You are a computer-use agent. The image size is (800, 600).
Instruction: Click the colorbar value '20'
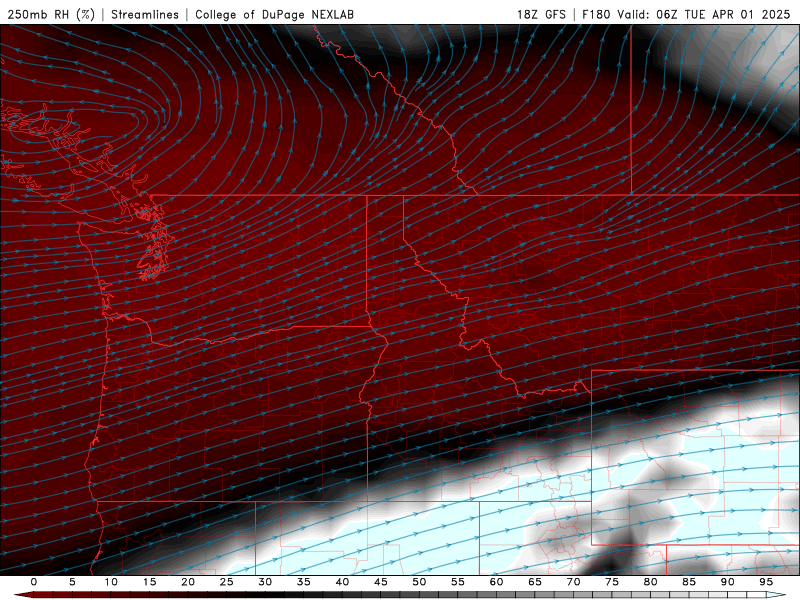pos(188,582)
